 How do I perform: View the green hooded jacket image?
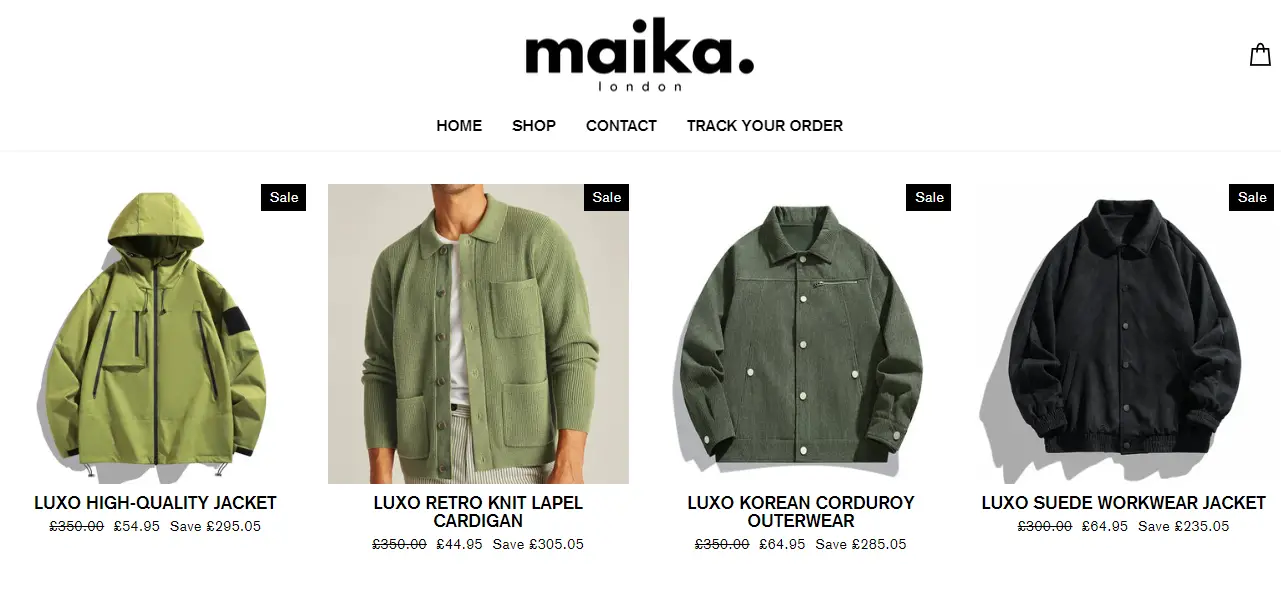pos(155,334)
